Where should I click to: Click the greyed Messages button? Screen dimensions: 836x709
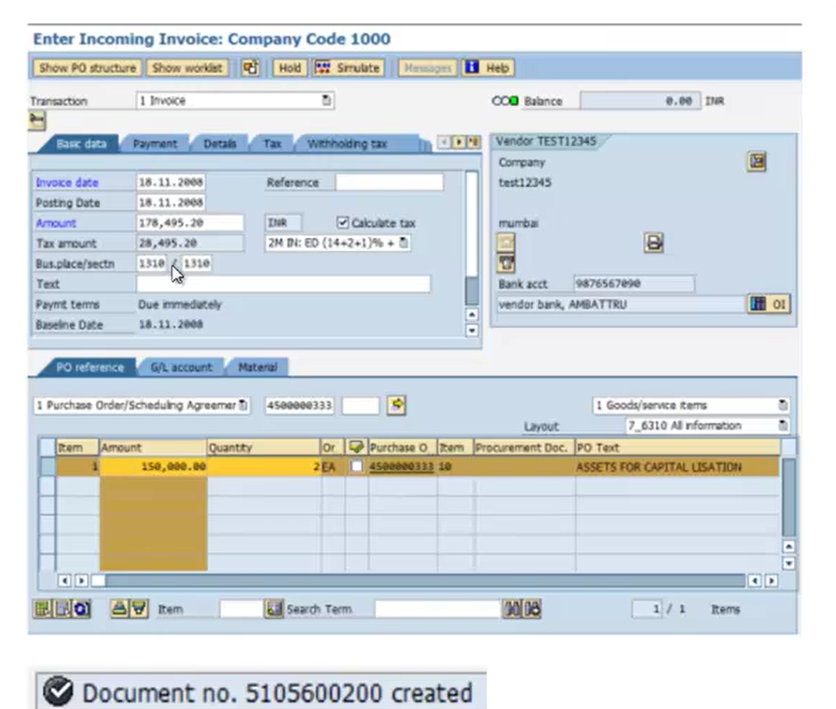pyautogui.click(x=428, y=68)
